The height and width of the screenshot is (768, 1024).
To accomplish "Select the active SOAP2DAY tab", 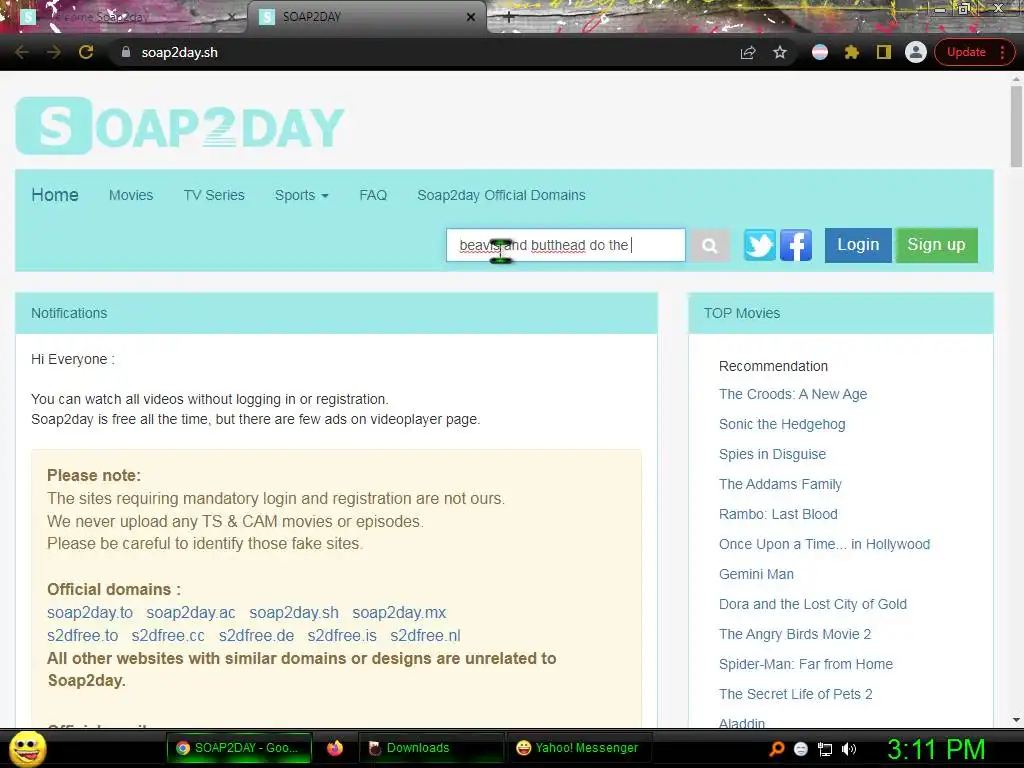I will (366, 17).
